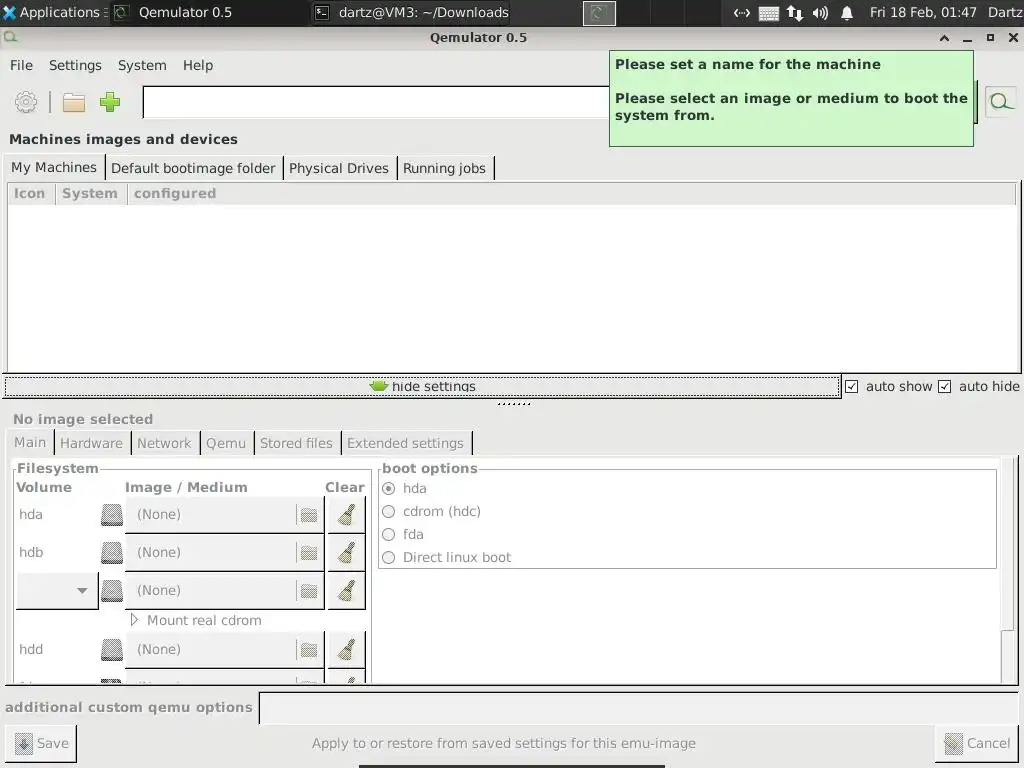Open the System menu

click(142, 65)
